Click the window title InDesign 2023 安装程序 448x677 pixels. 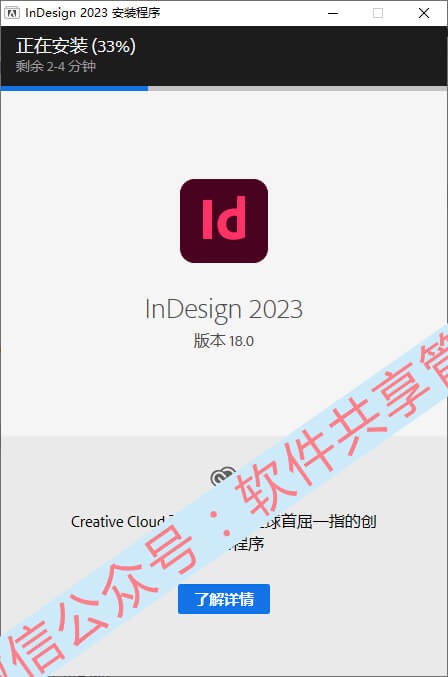pyautogui.click(x=92, y=13)
